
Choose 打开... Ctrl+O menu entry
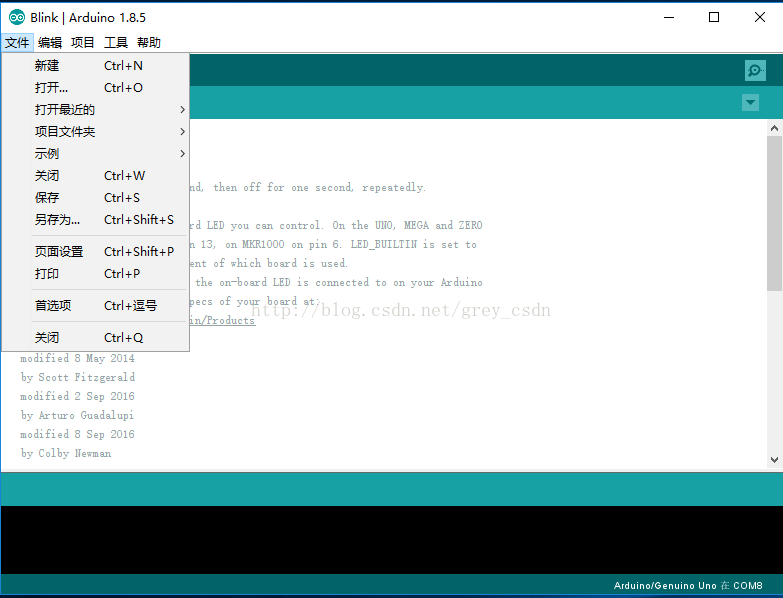click(96, 88)
